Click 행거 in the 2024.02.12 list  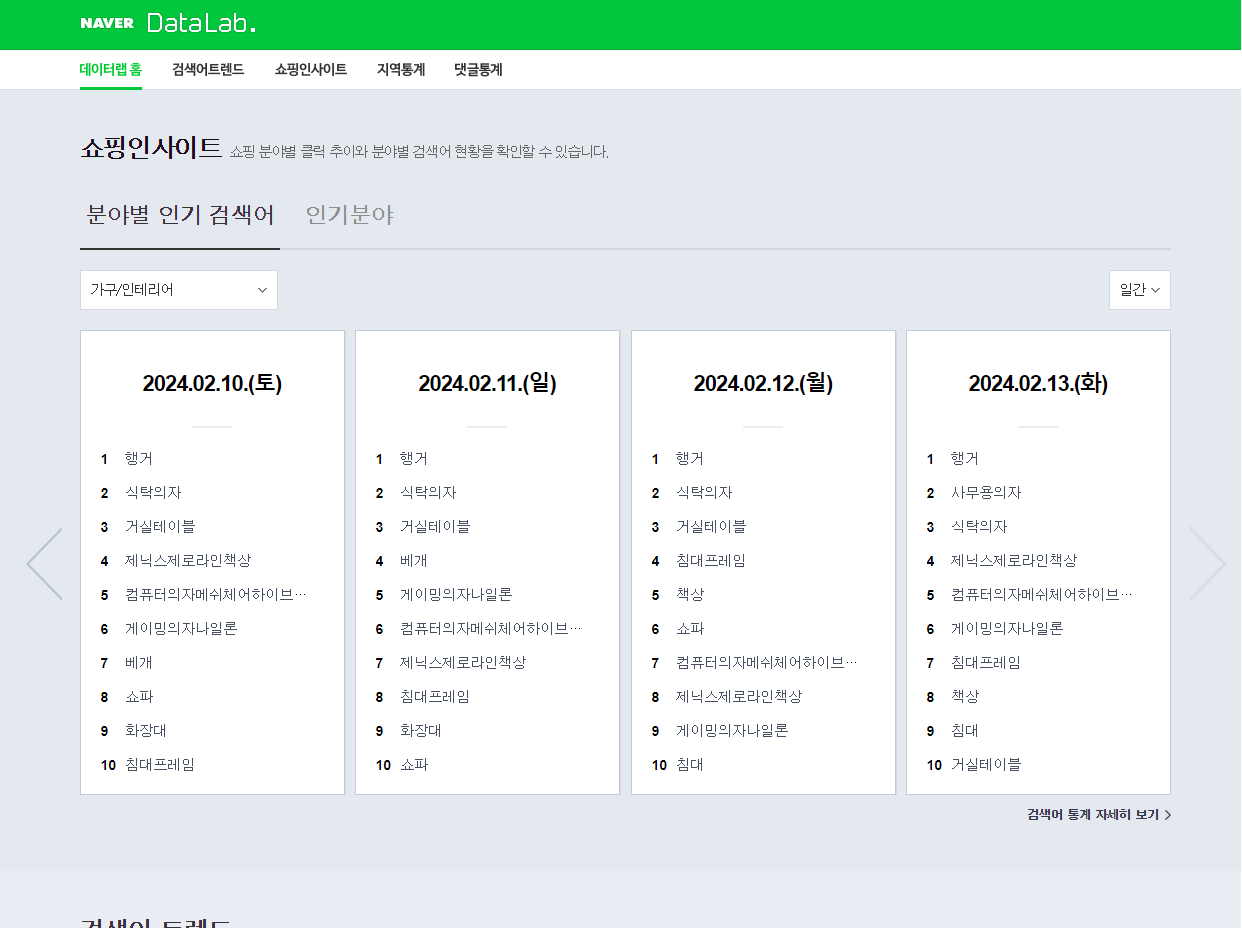[x=690, y=459]
